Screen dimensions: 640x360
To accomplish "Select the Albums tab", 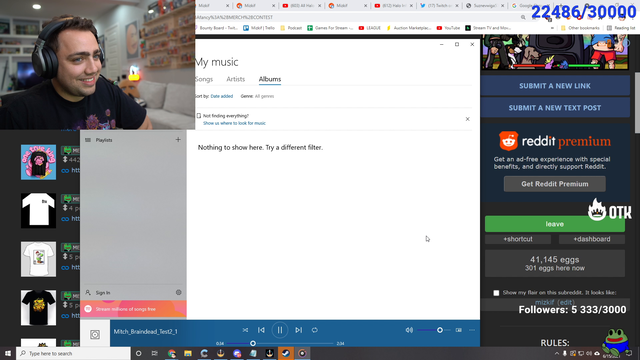I will point(270,79).
